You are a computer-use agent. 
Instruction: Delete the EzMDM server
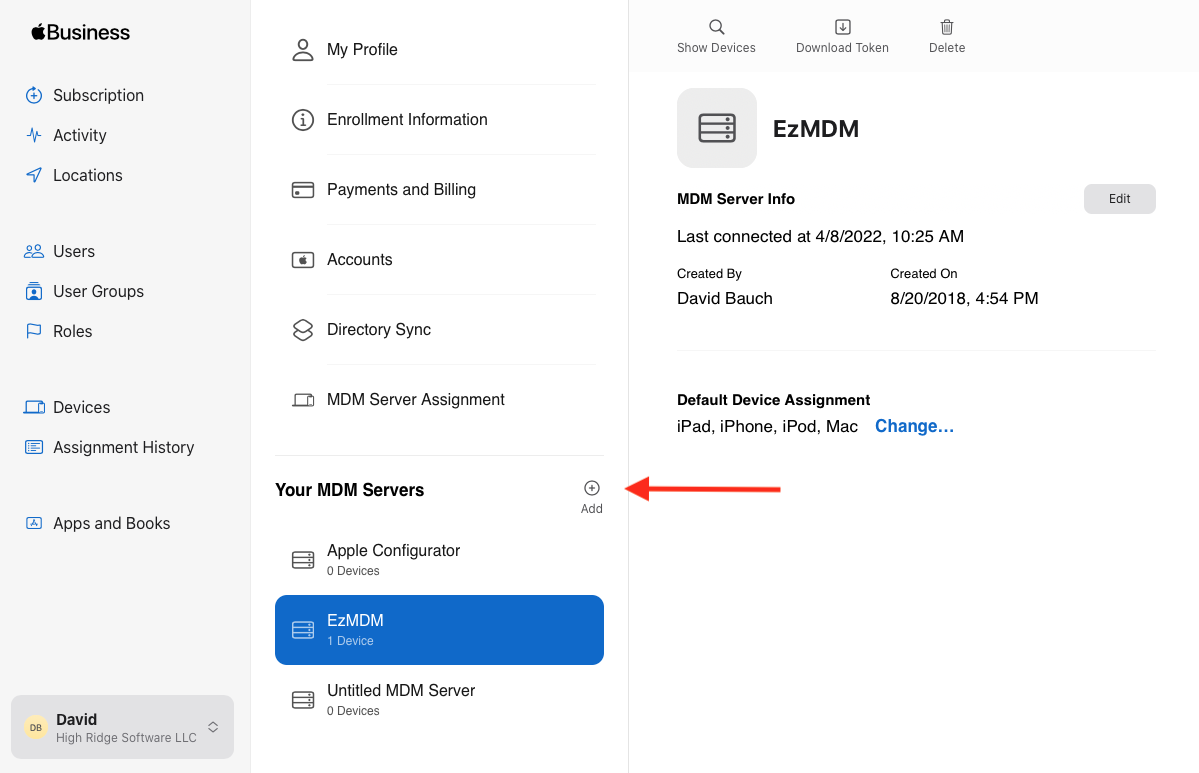pyautogui.click(x=947, y=37)
